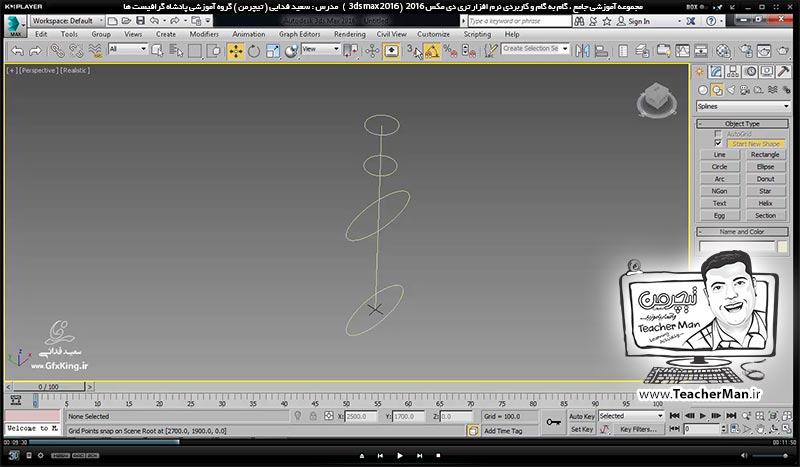Uncheck the Start New Shape checkbox

718,143
